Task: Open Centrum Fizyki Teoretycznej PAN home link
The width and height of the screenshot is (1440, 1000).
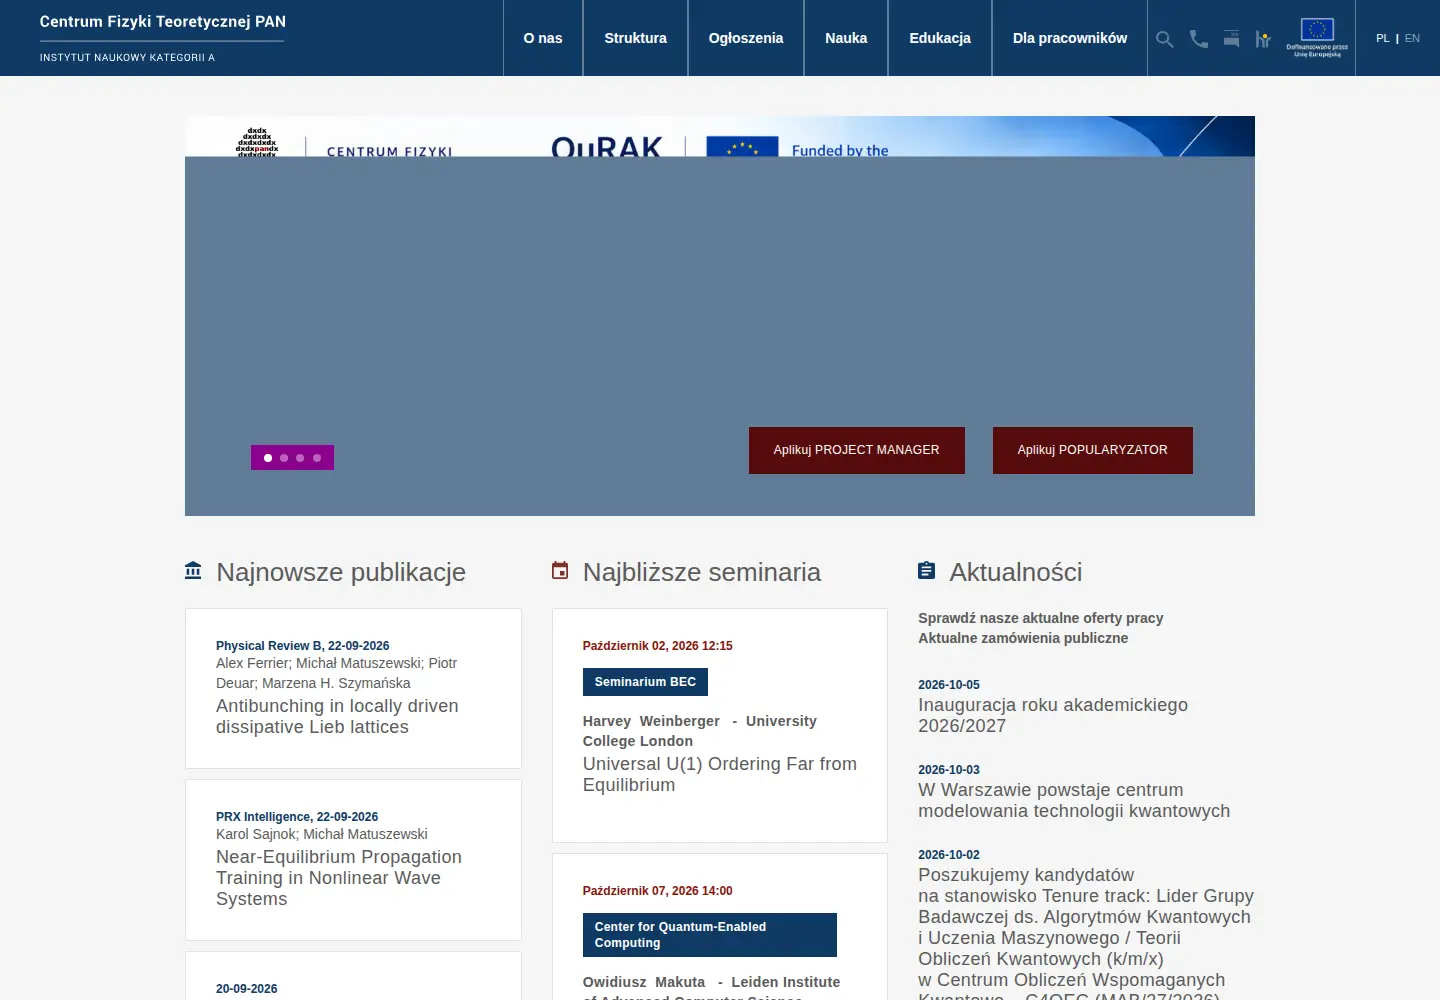Action: click(x=163, y=22)
